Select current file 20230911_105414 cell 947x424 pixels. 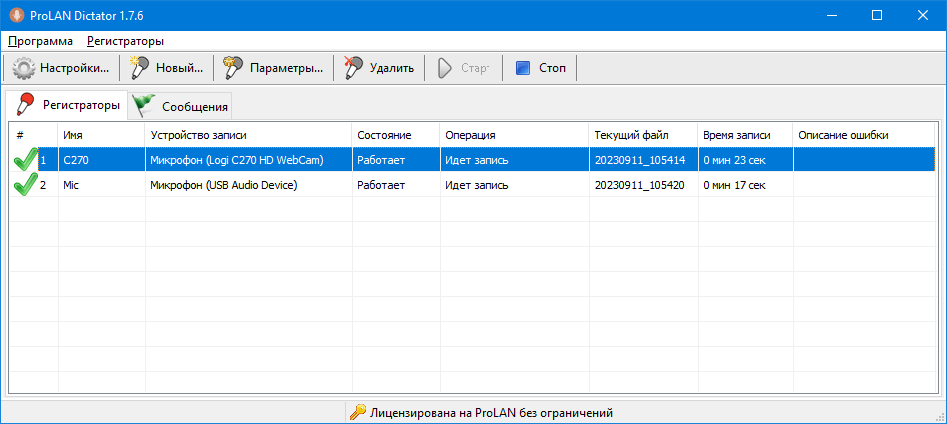click(640, 160)
